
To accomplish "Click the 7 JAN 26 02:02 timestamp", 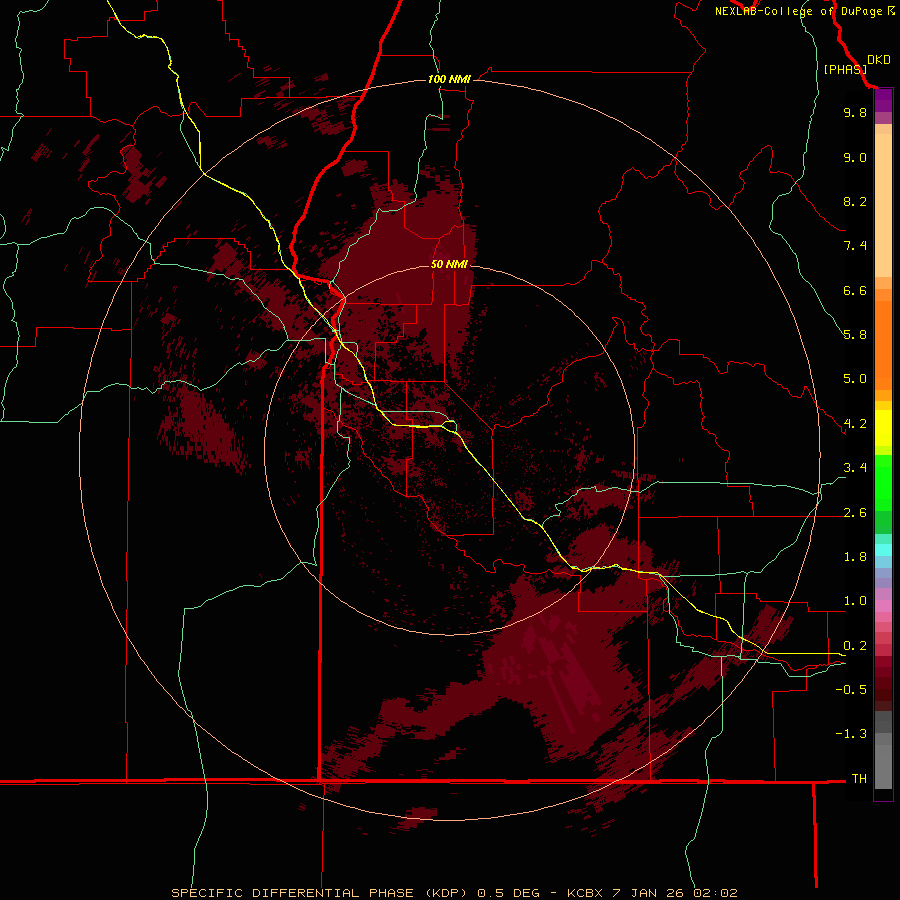I will pos(676,893).
